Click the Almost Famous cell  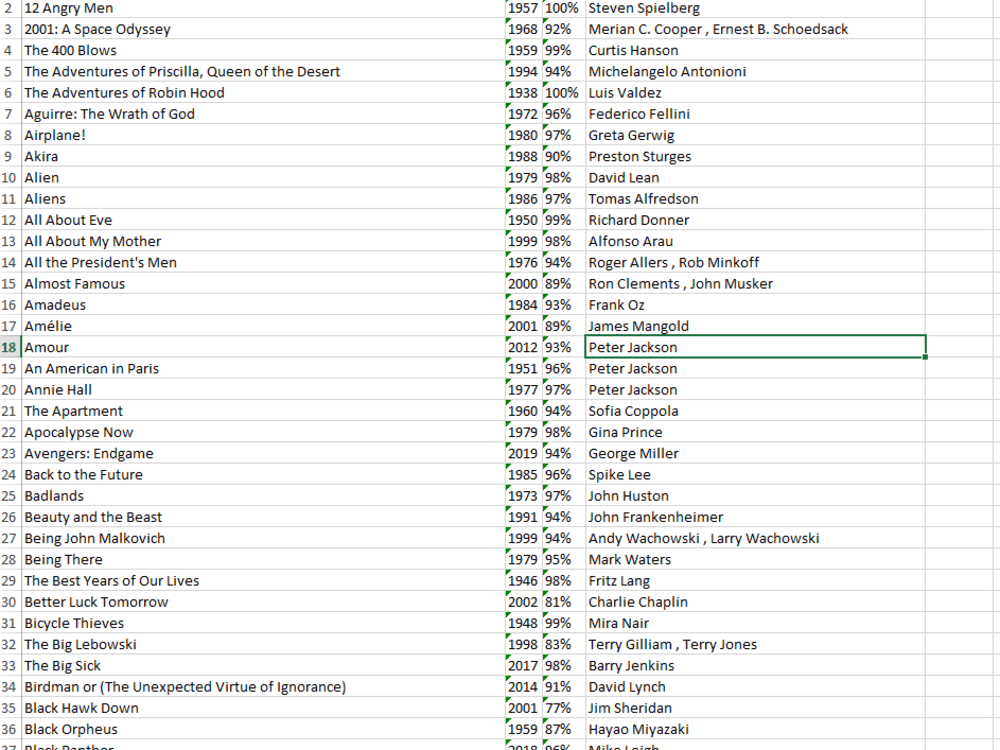point(263,283)
